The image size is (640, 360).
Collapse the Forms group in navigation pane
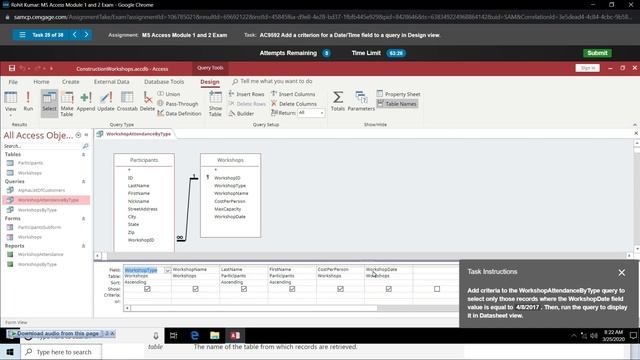[84, 218]
